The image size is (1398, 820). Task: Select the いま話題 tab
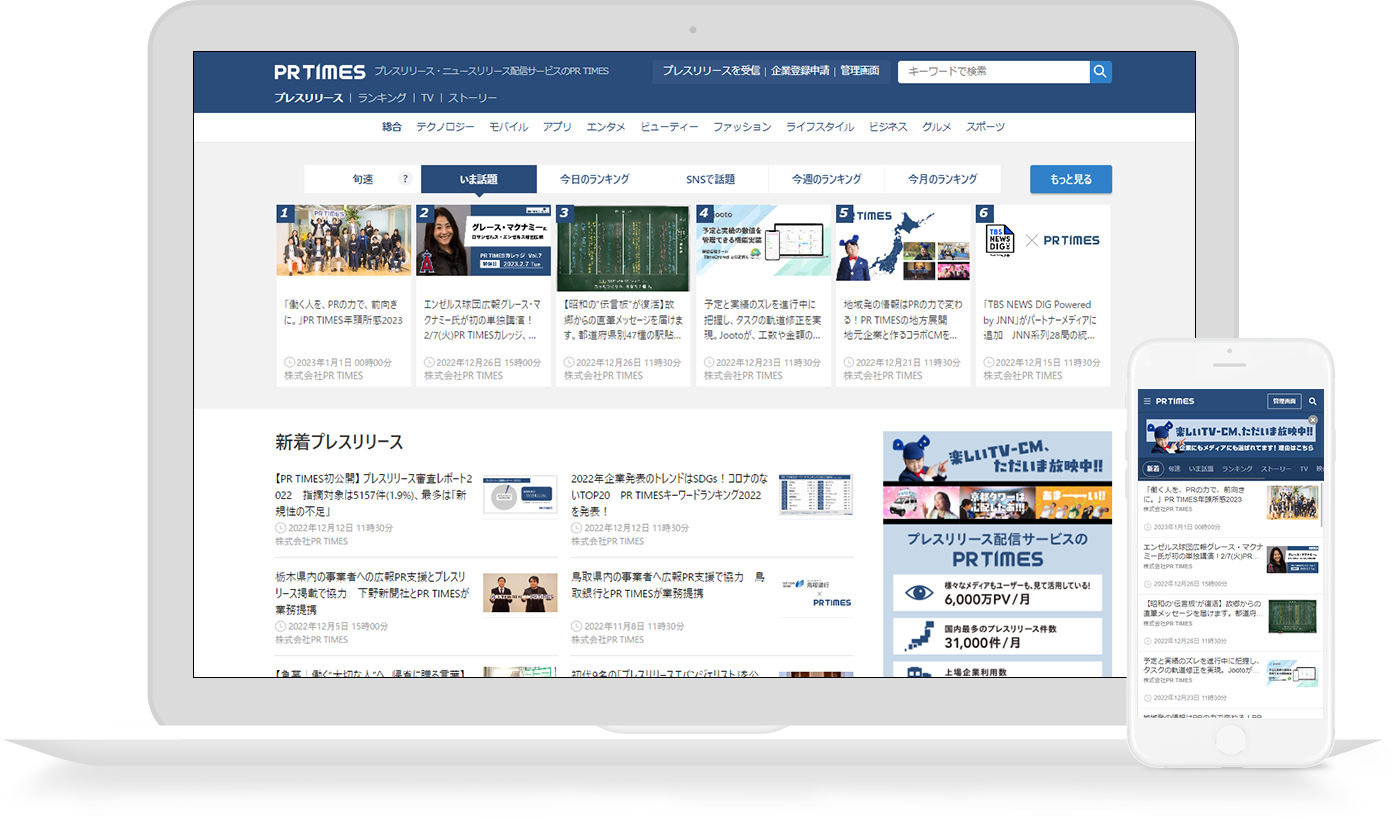coord(479,179)
